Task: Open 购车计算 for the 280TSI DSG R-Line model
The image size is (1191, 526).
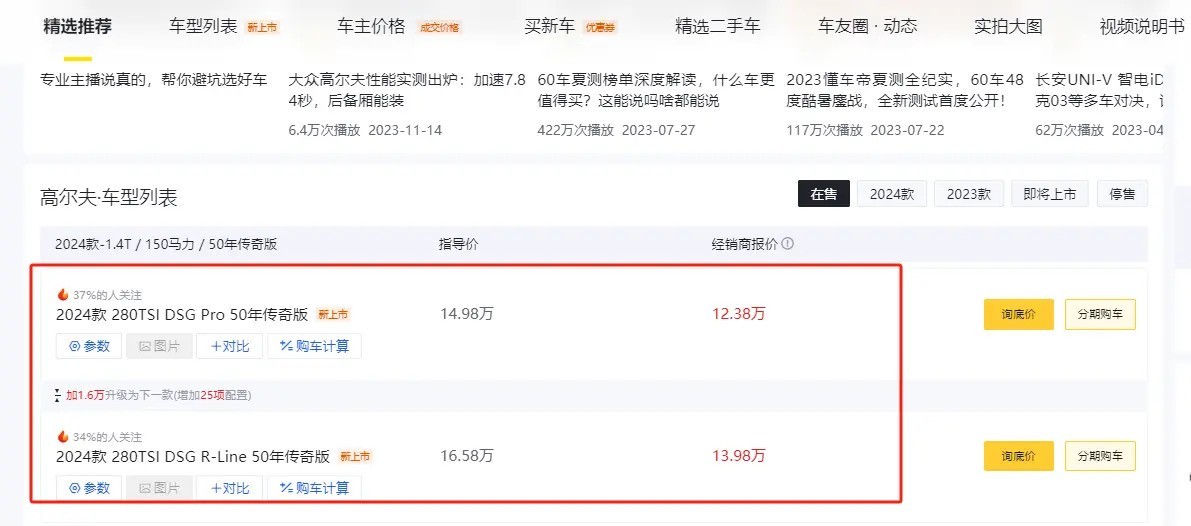Action: [315, 488]
